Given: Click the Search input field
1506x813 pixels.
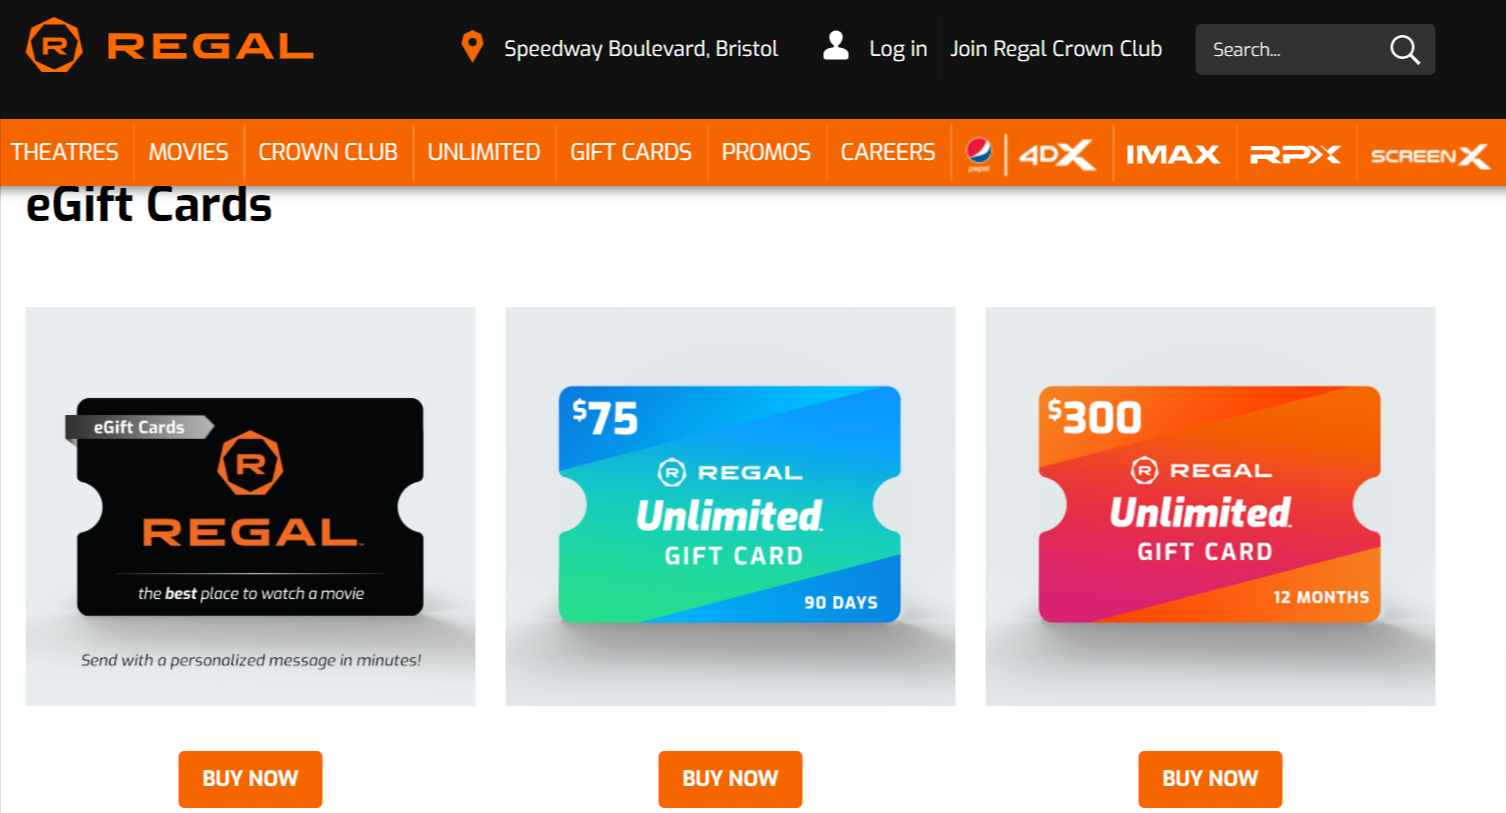Looking at the screenshot, I should 1290,49.
